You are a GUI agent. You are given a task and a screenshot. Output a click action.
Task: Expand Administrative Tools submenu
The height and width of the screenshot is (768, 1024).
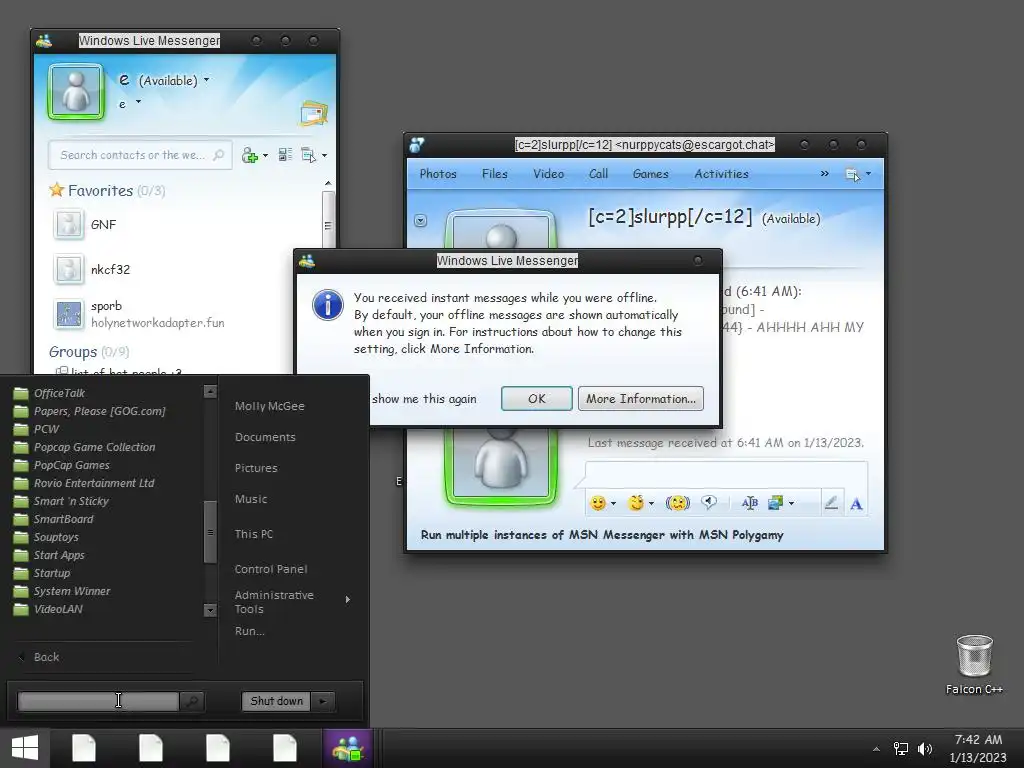[x=347, y=600]
